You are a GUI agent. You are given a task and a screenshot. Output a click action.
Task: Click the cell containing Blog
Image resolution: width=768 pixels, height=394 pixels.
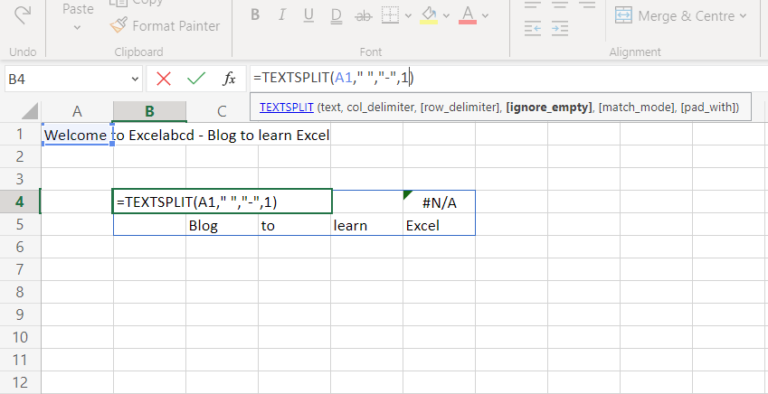click(222, 224)
